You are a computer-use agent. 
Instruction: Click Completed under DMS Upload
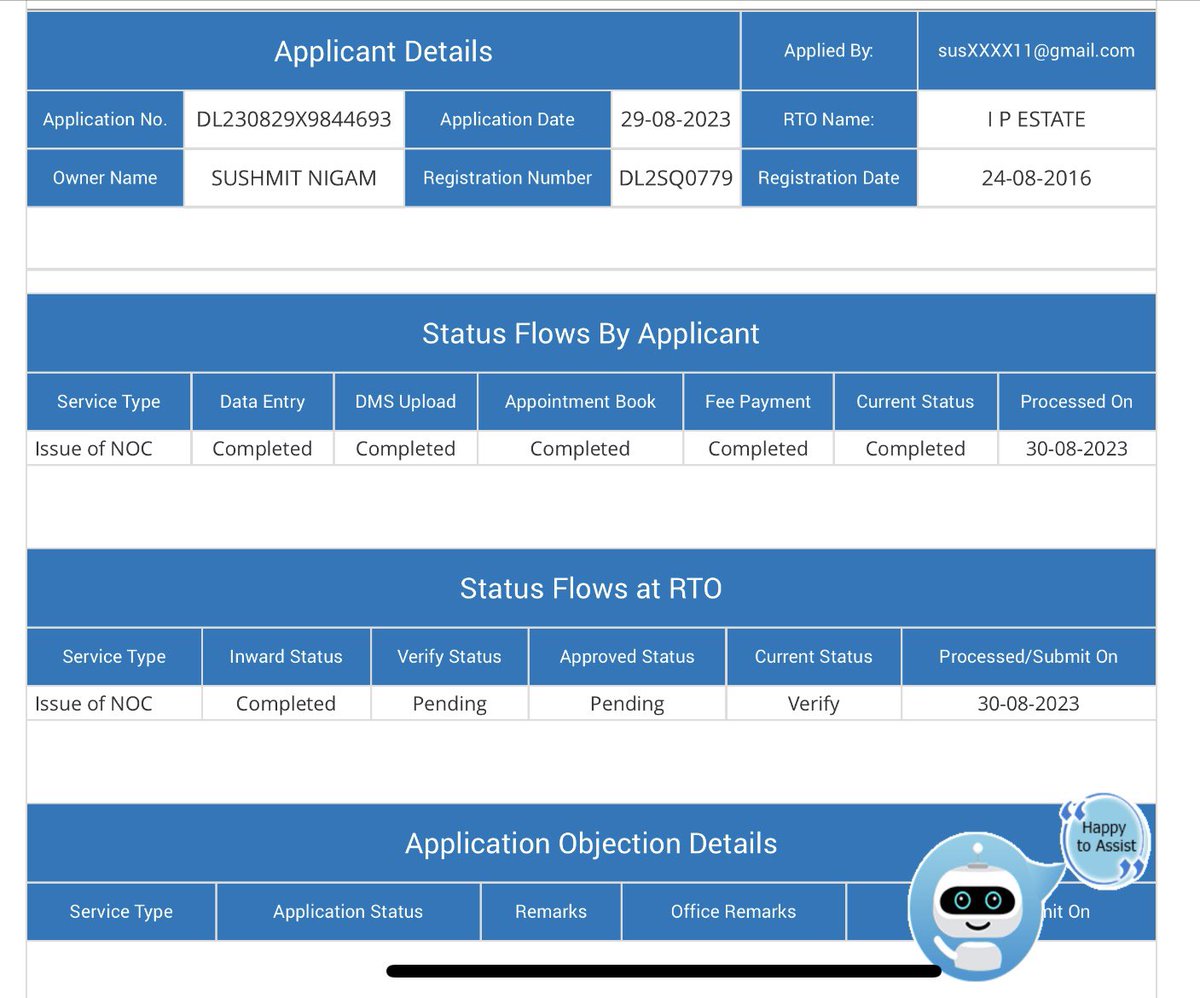click(x=406, y=448)
